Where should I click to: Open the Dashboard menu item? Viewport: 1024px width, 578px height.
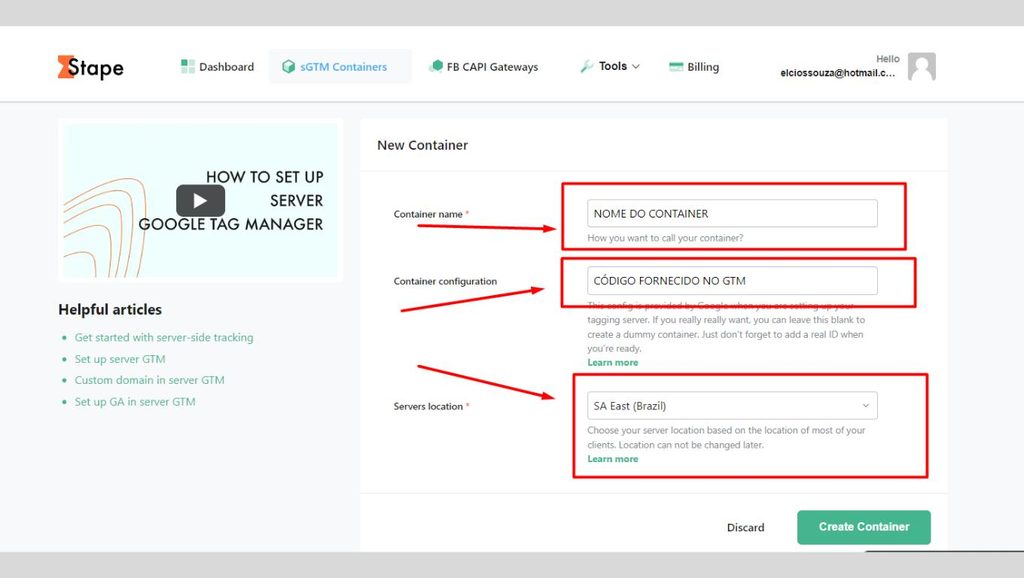coord(217,67)
